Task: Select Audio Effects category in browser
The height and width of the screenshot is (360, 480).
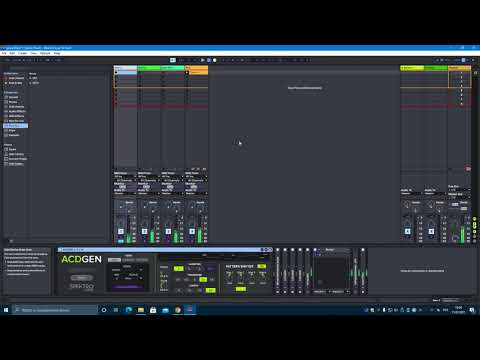Action: click(15, 111)
